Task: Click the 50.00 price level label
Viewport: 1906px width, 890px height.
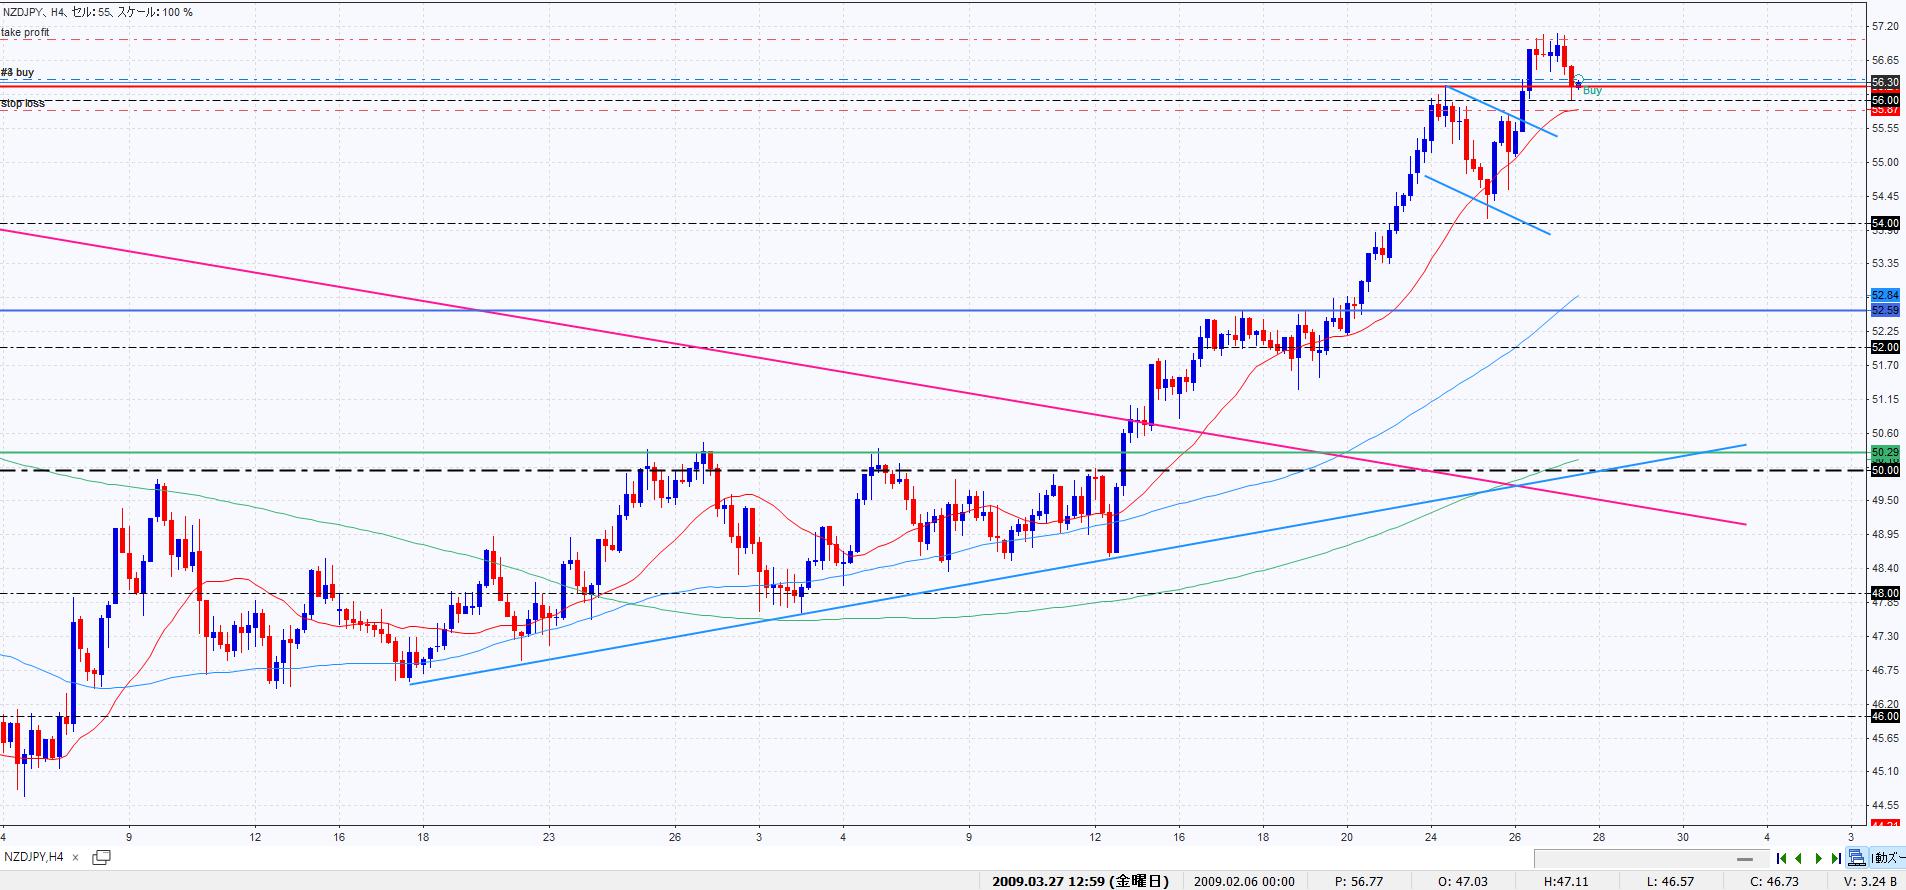Action: (x=1884, y=470)
